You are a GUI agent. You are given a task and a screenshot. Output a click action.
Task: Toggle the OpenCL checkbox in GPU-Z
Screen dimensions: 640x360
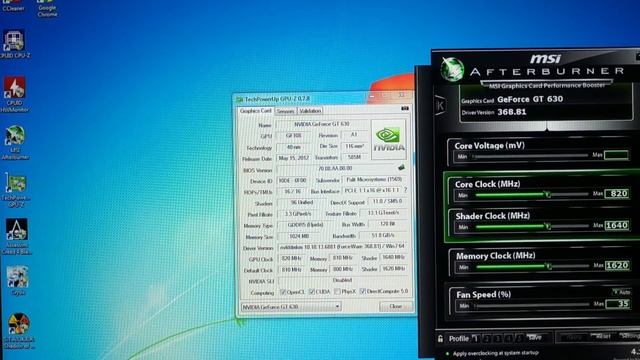pos(283,292)
